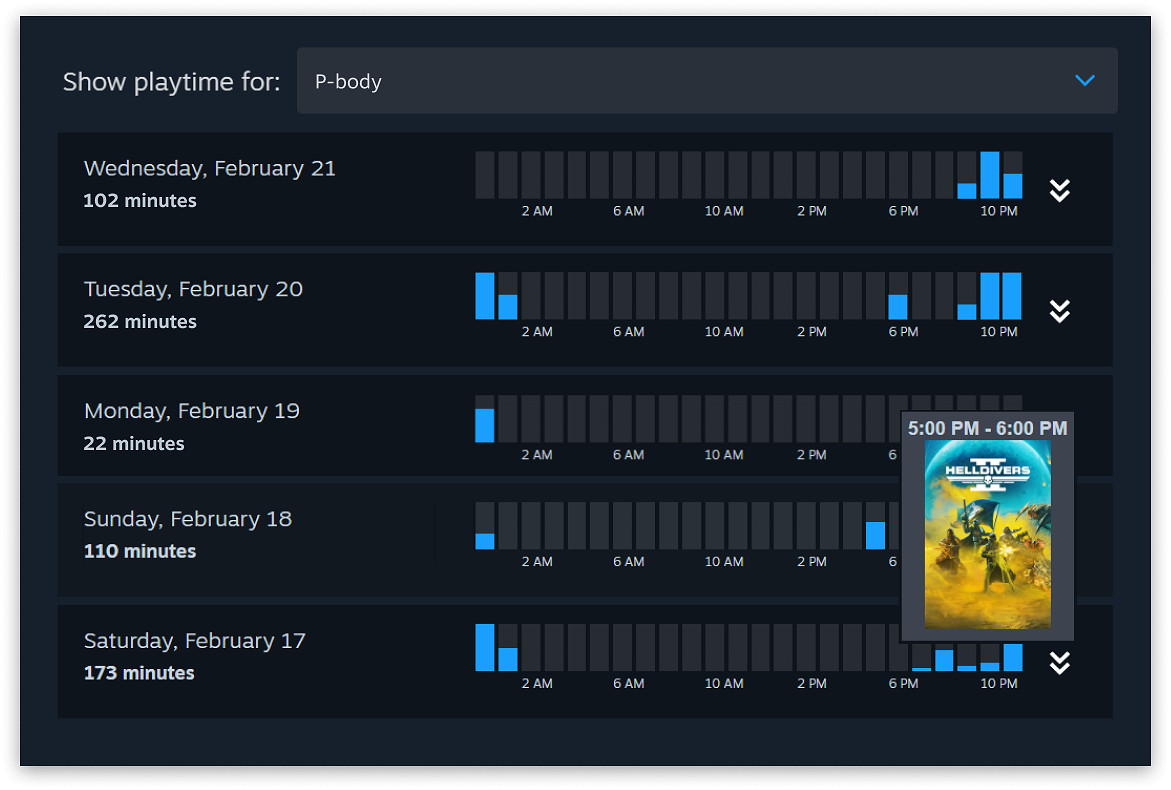Expand details for Wednesday, February 21
This screenshot has width=1171, height=790.
[1059, 190]
